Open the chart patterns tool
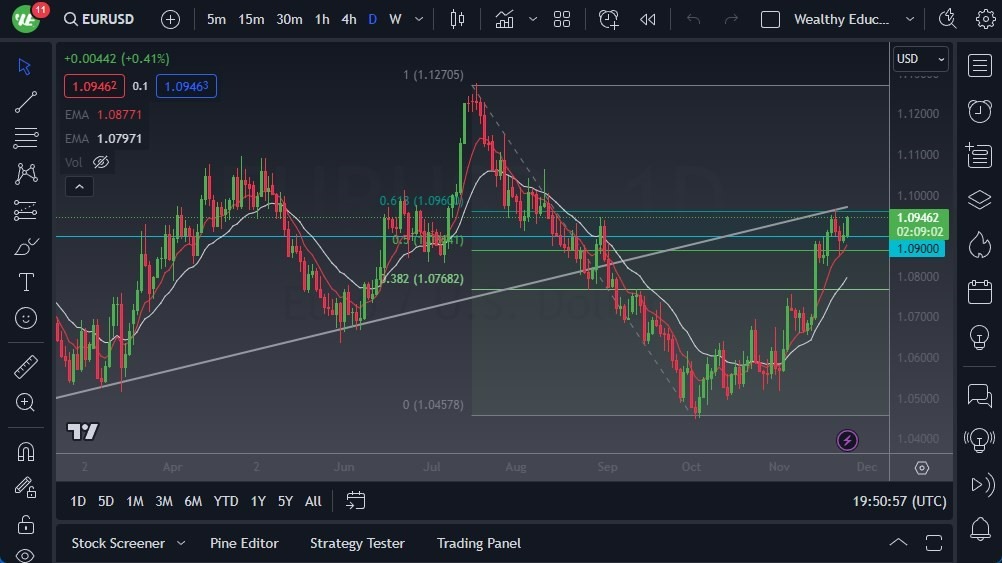 click(x=26, y=174)
